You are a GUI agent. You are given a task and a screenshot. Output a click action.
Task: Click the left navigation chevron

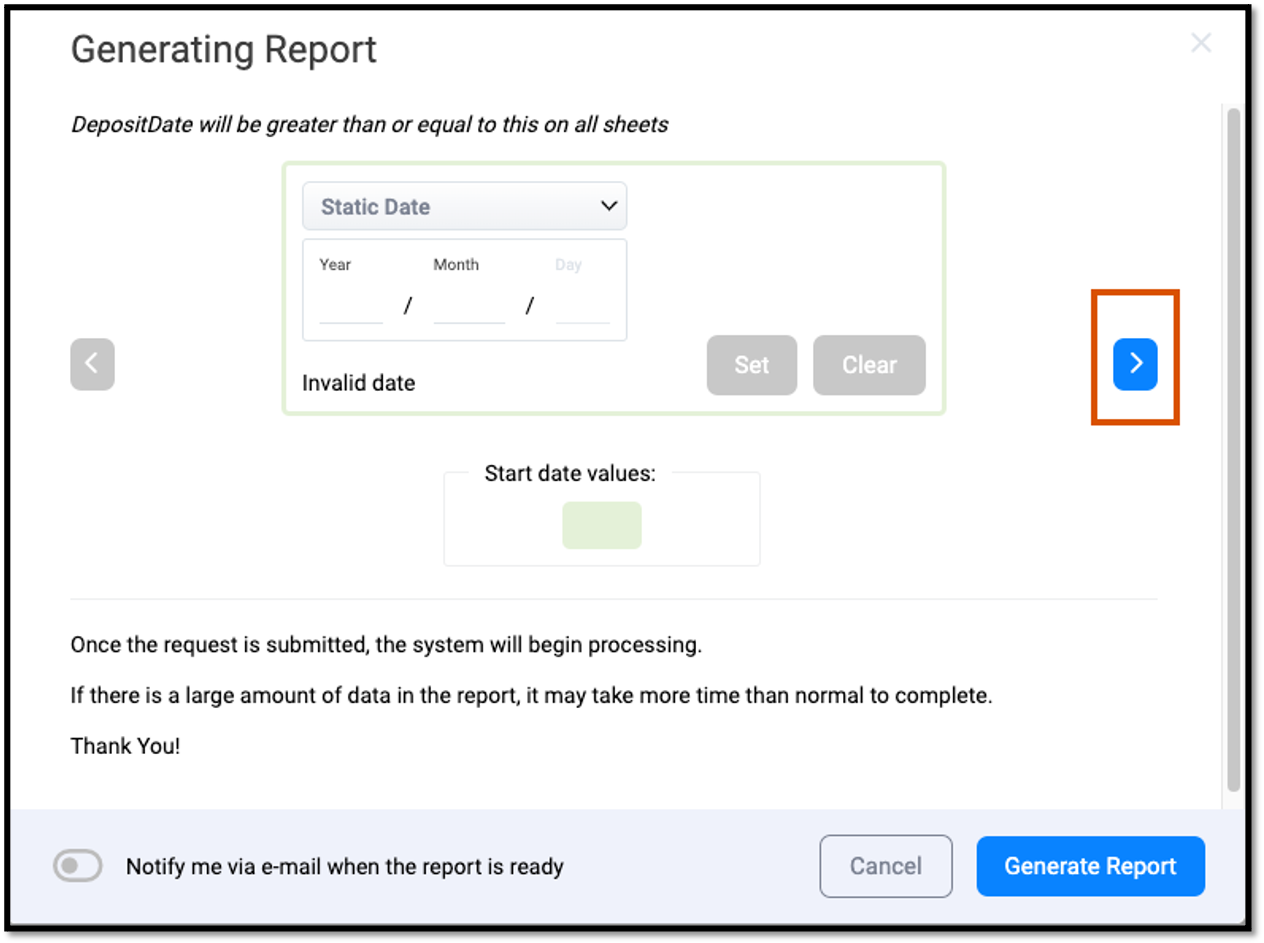92,364
